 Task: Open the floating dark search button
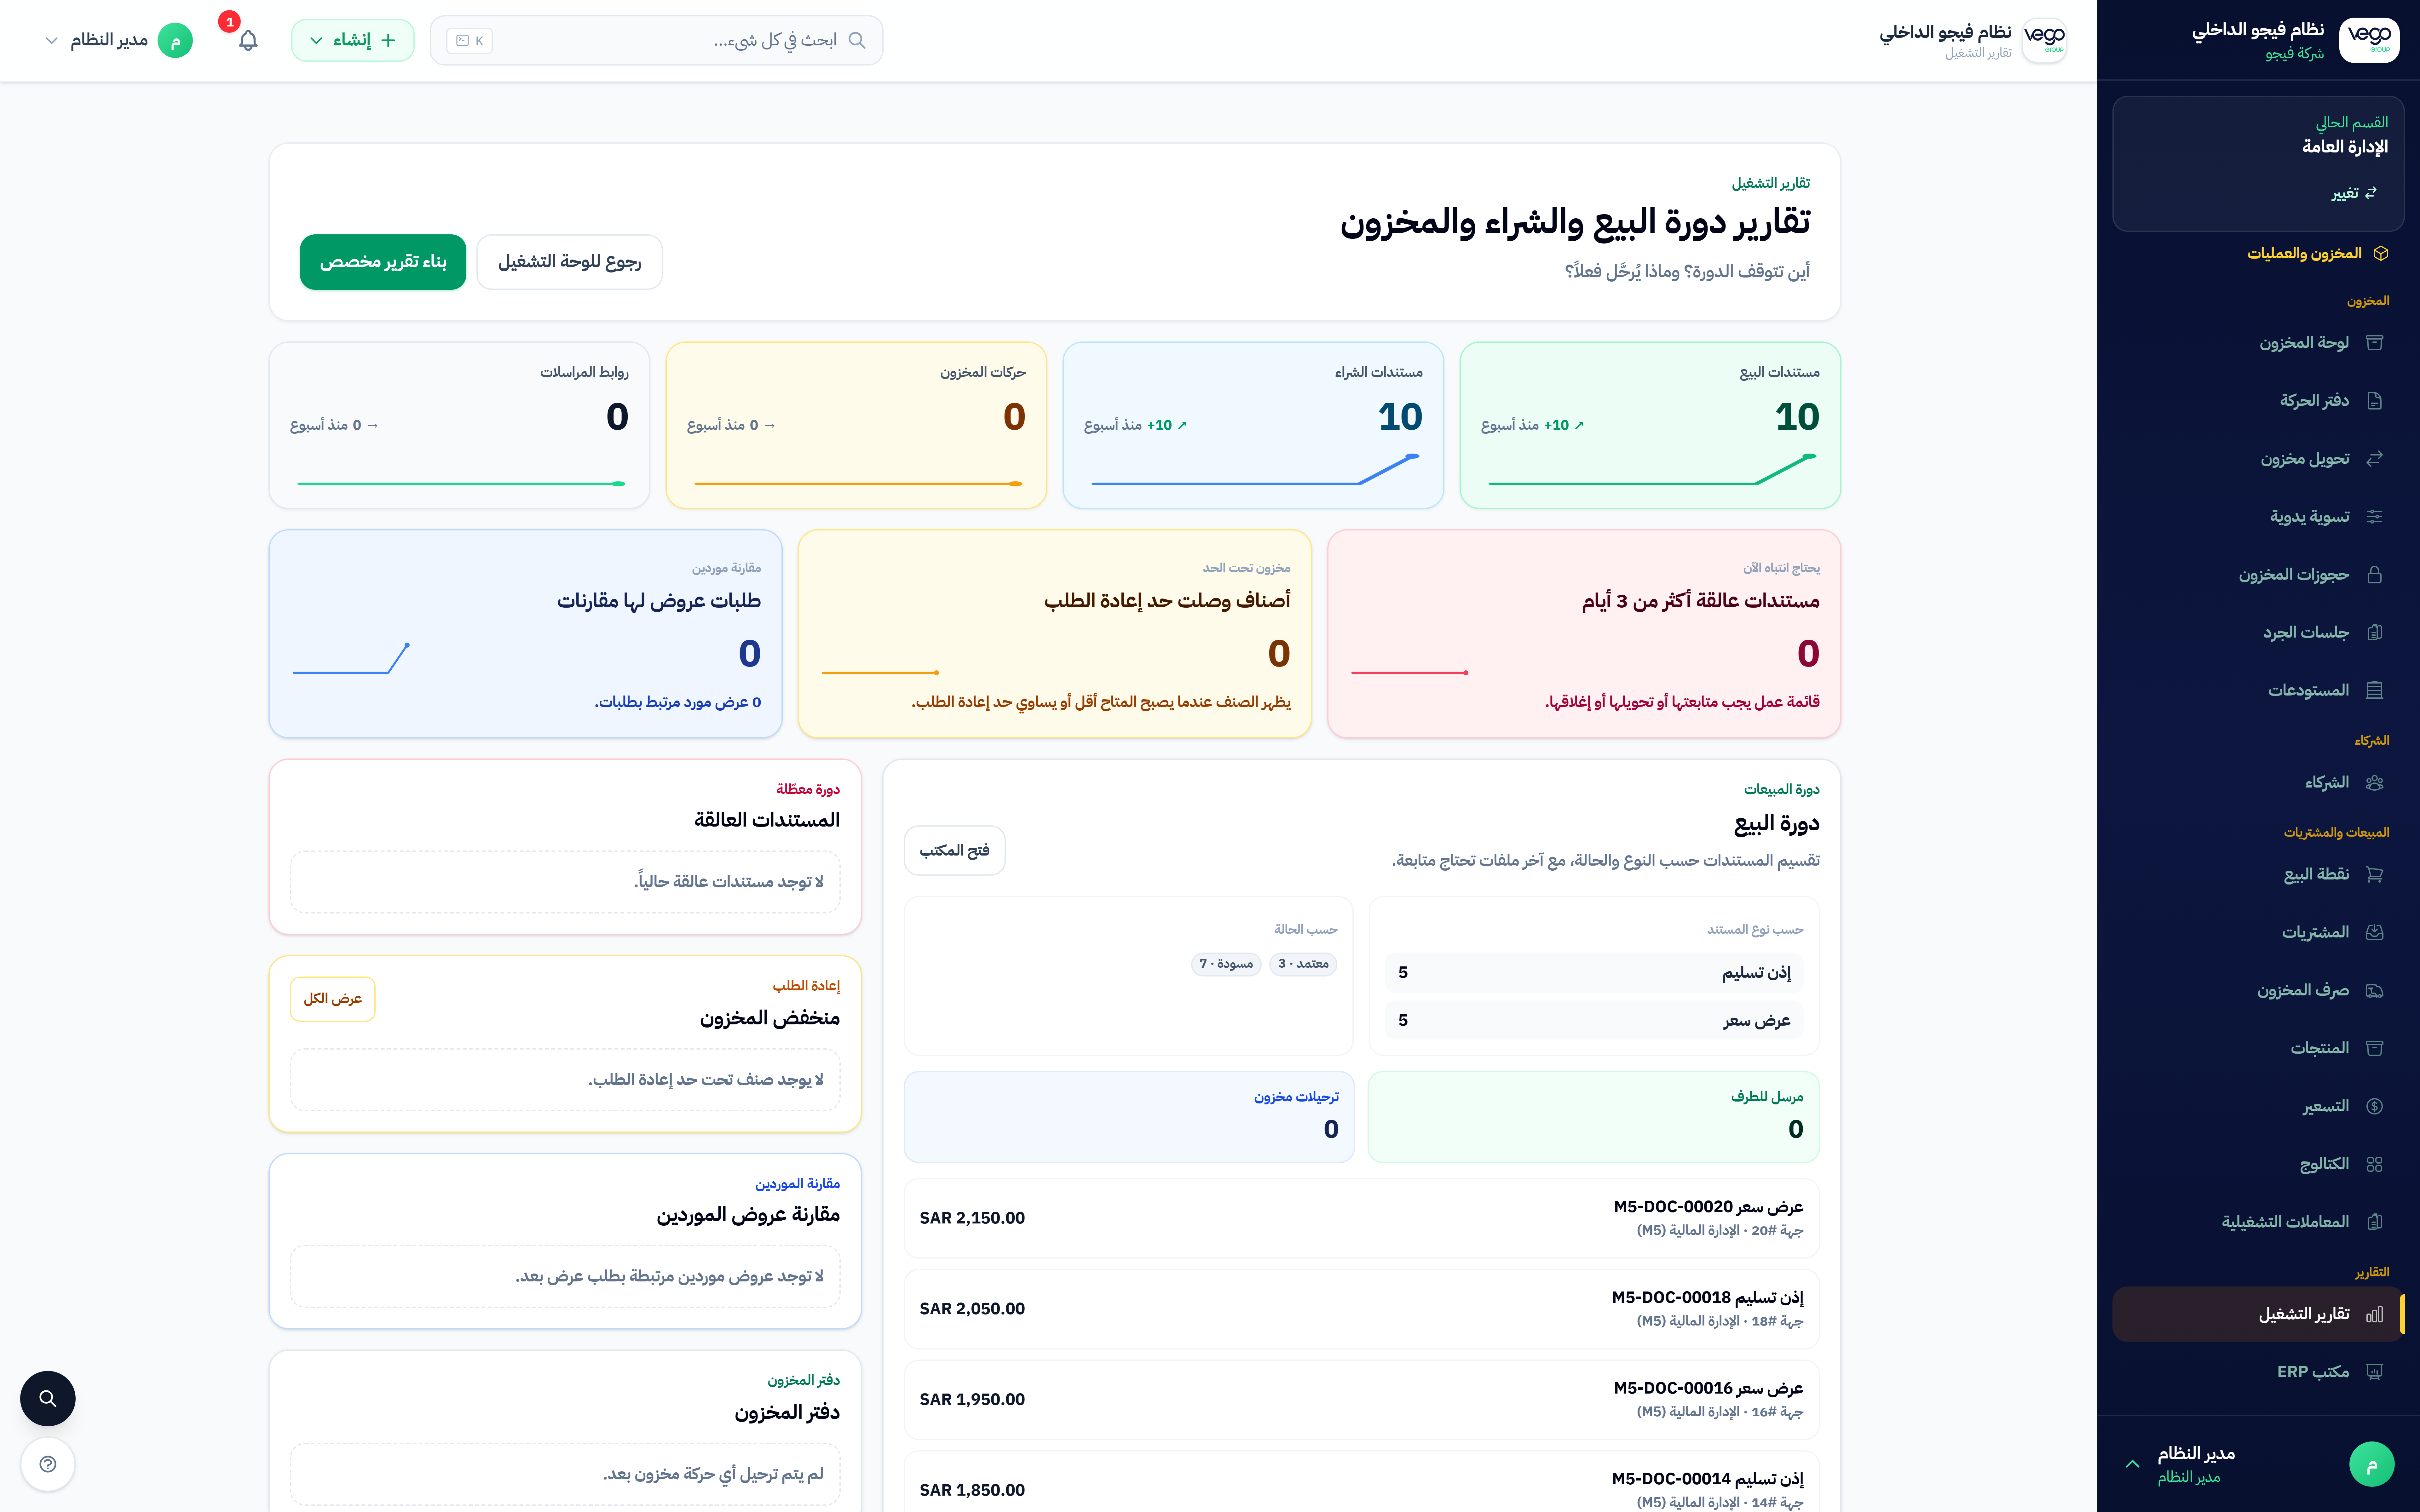tap(48, 1399)
